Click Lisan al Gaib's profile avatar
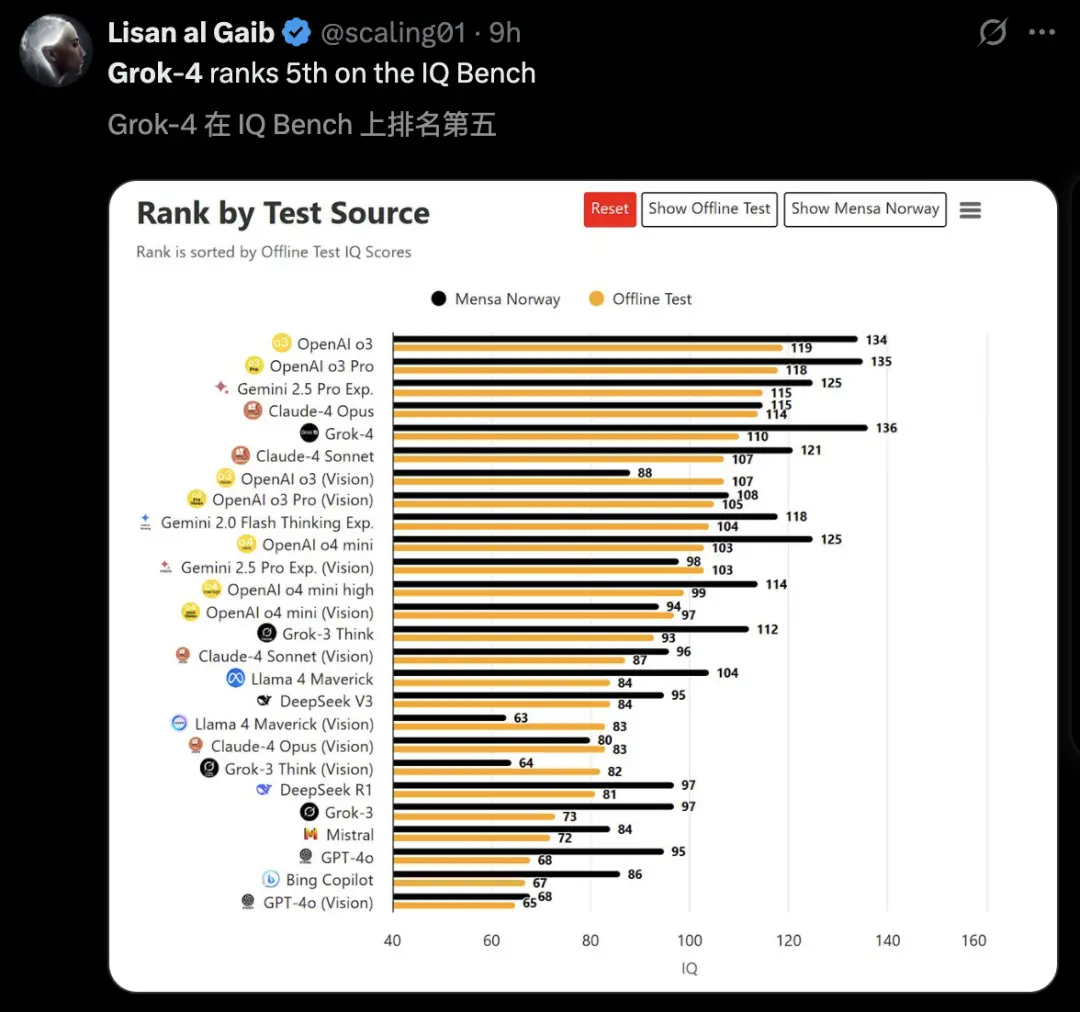This screenshot has width=1080, height=1012. click(x=56, y=51)
